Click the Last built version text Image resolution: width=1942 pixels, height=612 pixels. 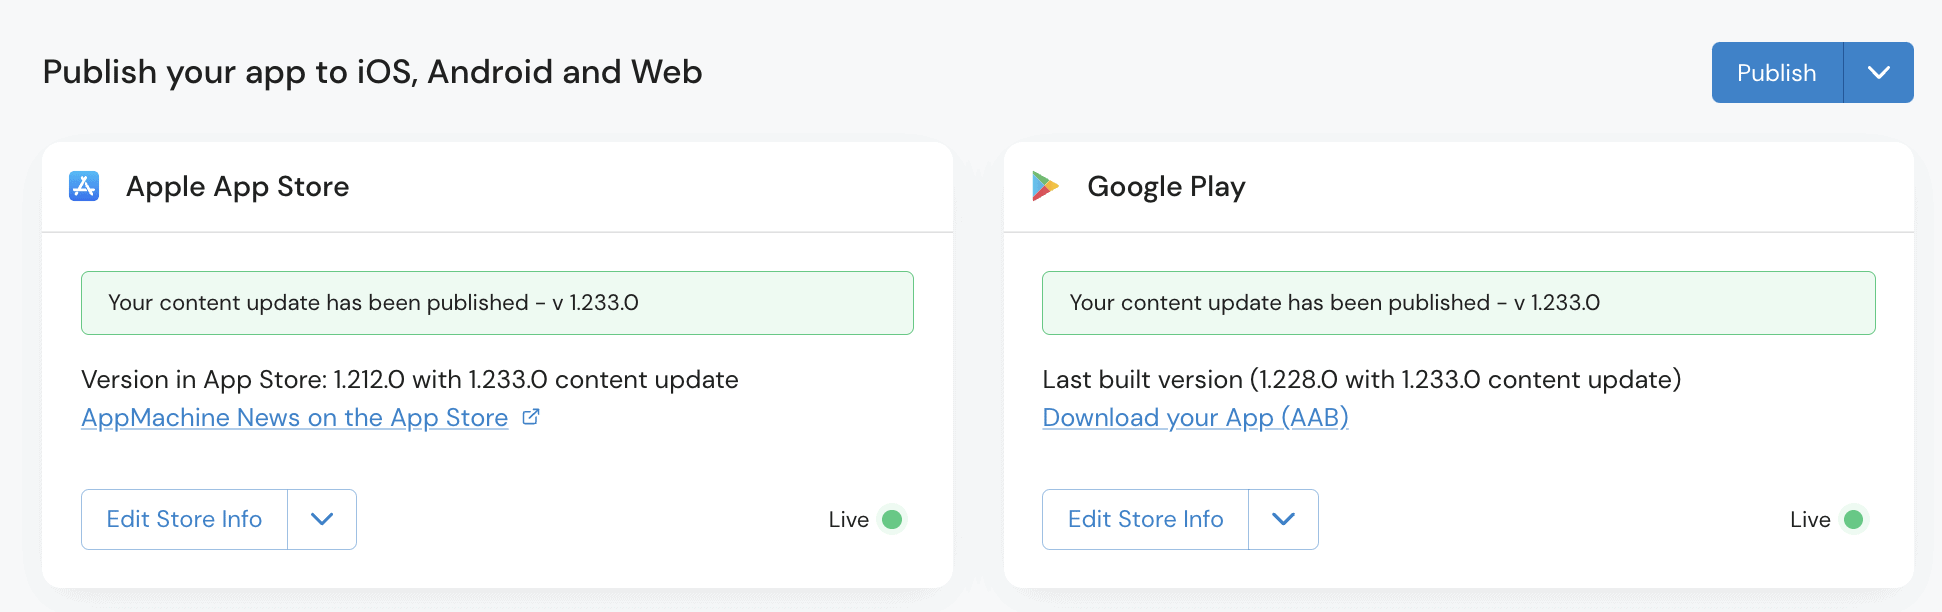(x=1361, y=380)
